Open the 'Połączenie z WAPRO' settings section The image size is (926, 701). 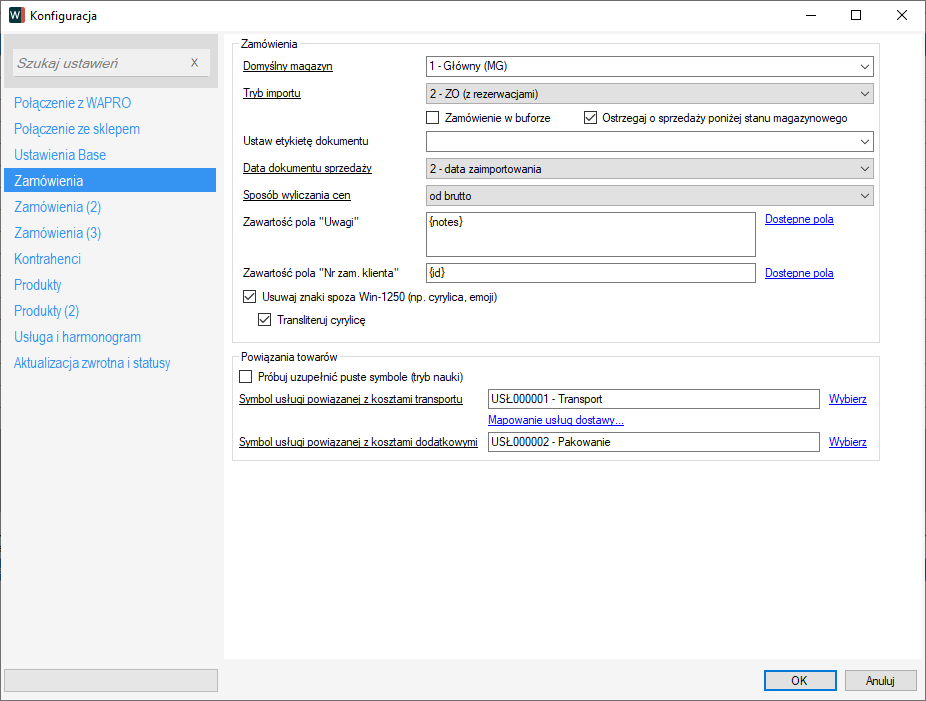72,103
